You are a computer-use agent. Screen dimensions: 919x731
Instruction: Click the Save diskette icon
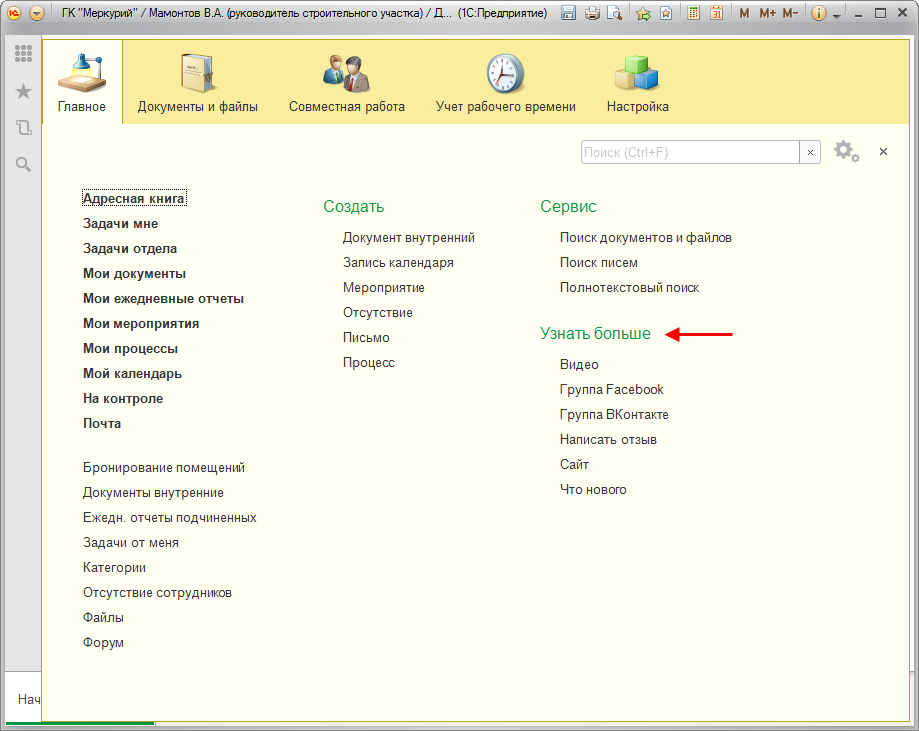568,13
